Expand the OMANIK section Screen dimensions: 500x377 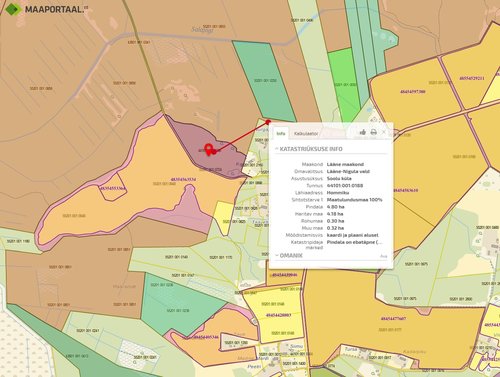point(289,255)
